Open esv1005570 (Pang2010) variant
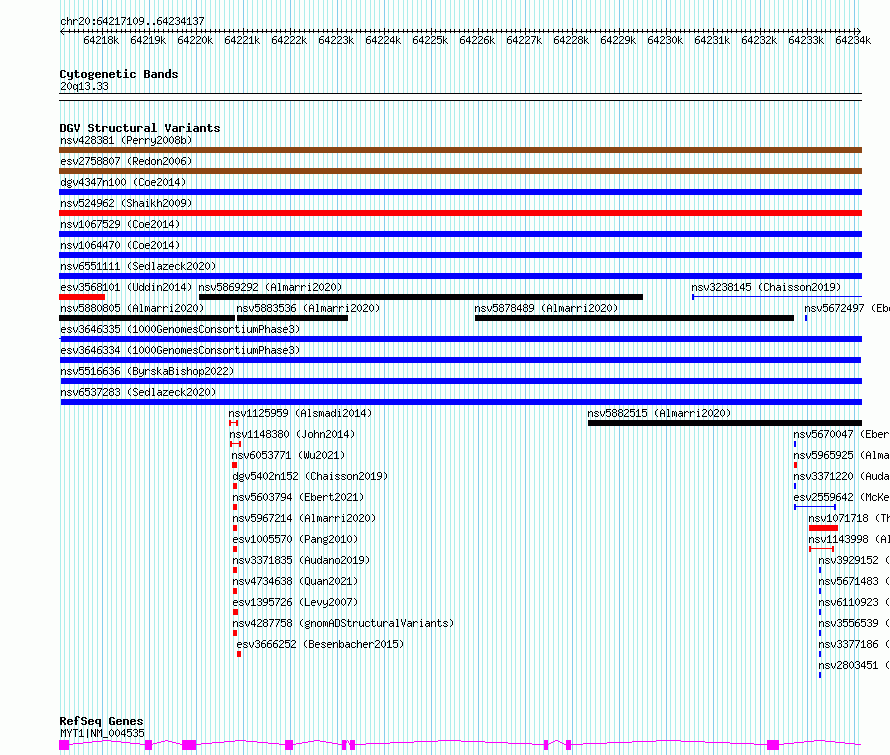890x755 pixels. [295, 539]
